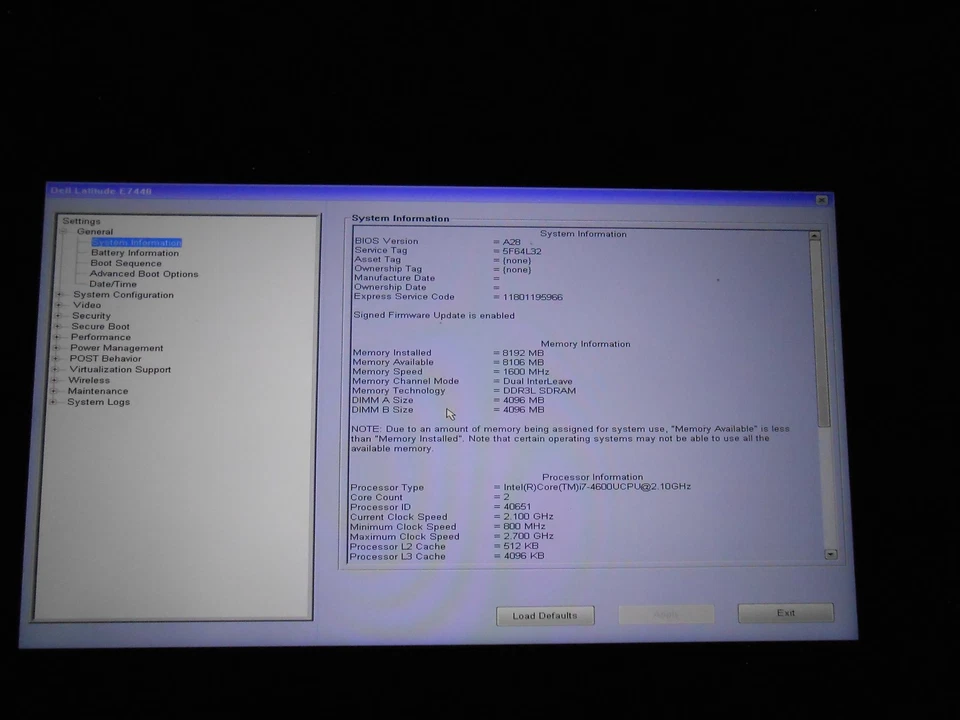Open Boot Sequence settings
This screenshot has width=960, height=720.
pos(125,263)
